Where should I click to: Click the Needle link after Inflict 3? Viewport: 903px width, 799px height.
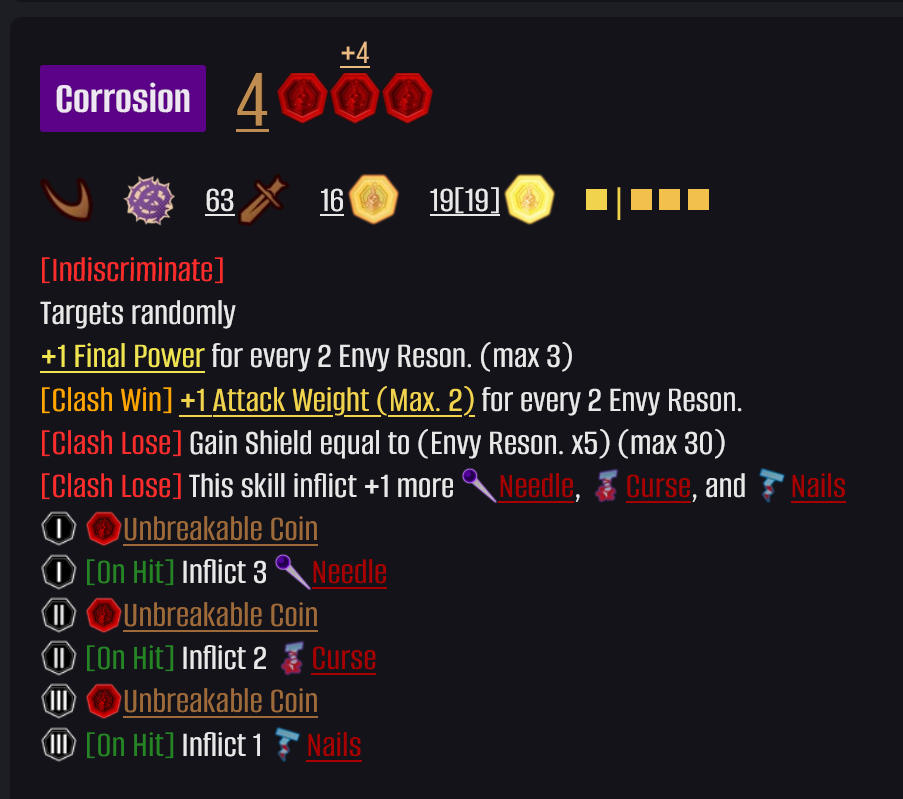pos(349,573)
